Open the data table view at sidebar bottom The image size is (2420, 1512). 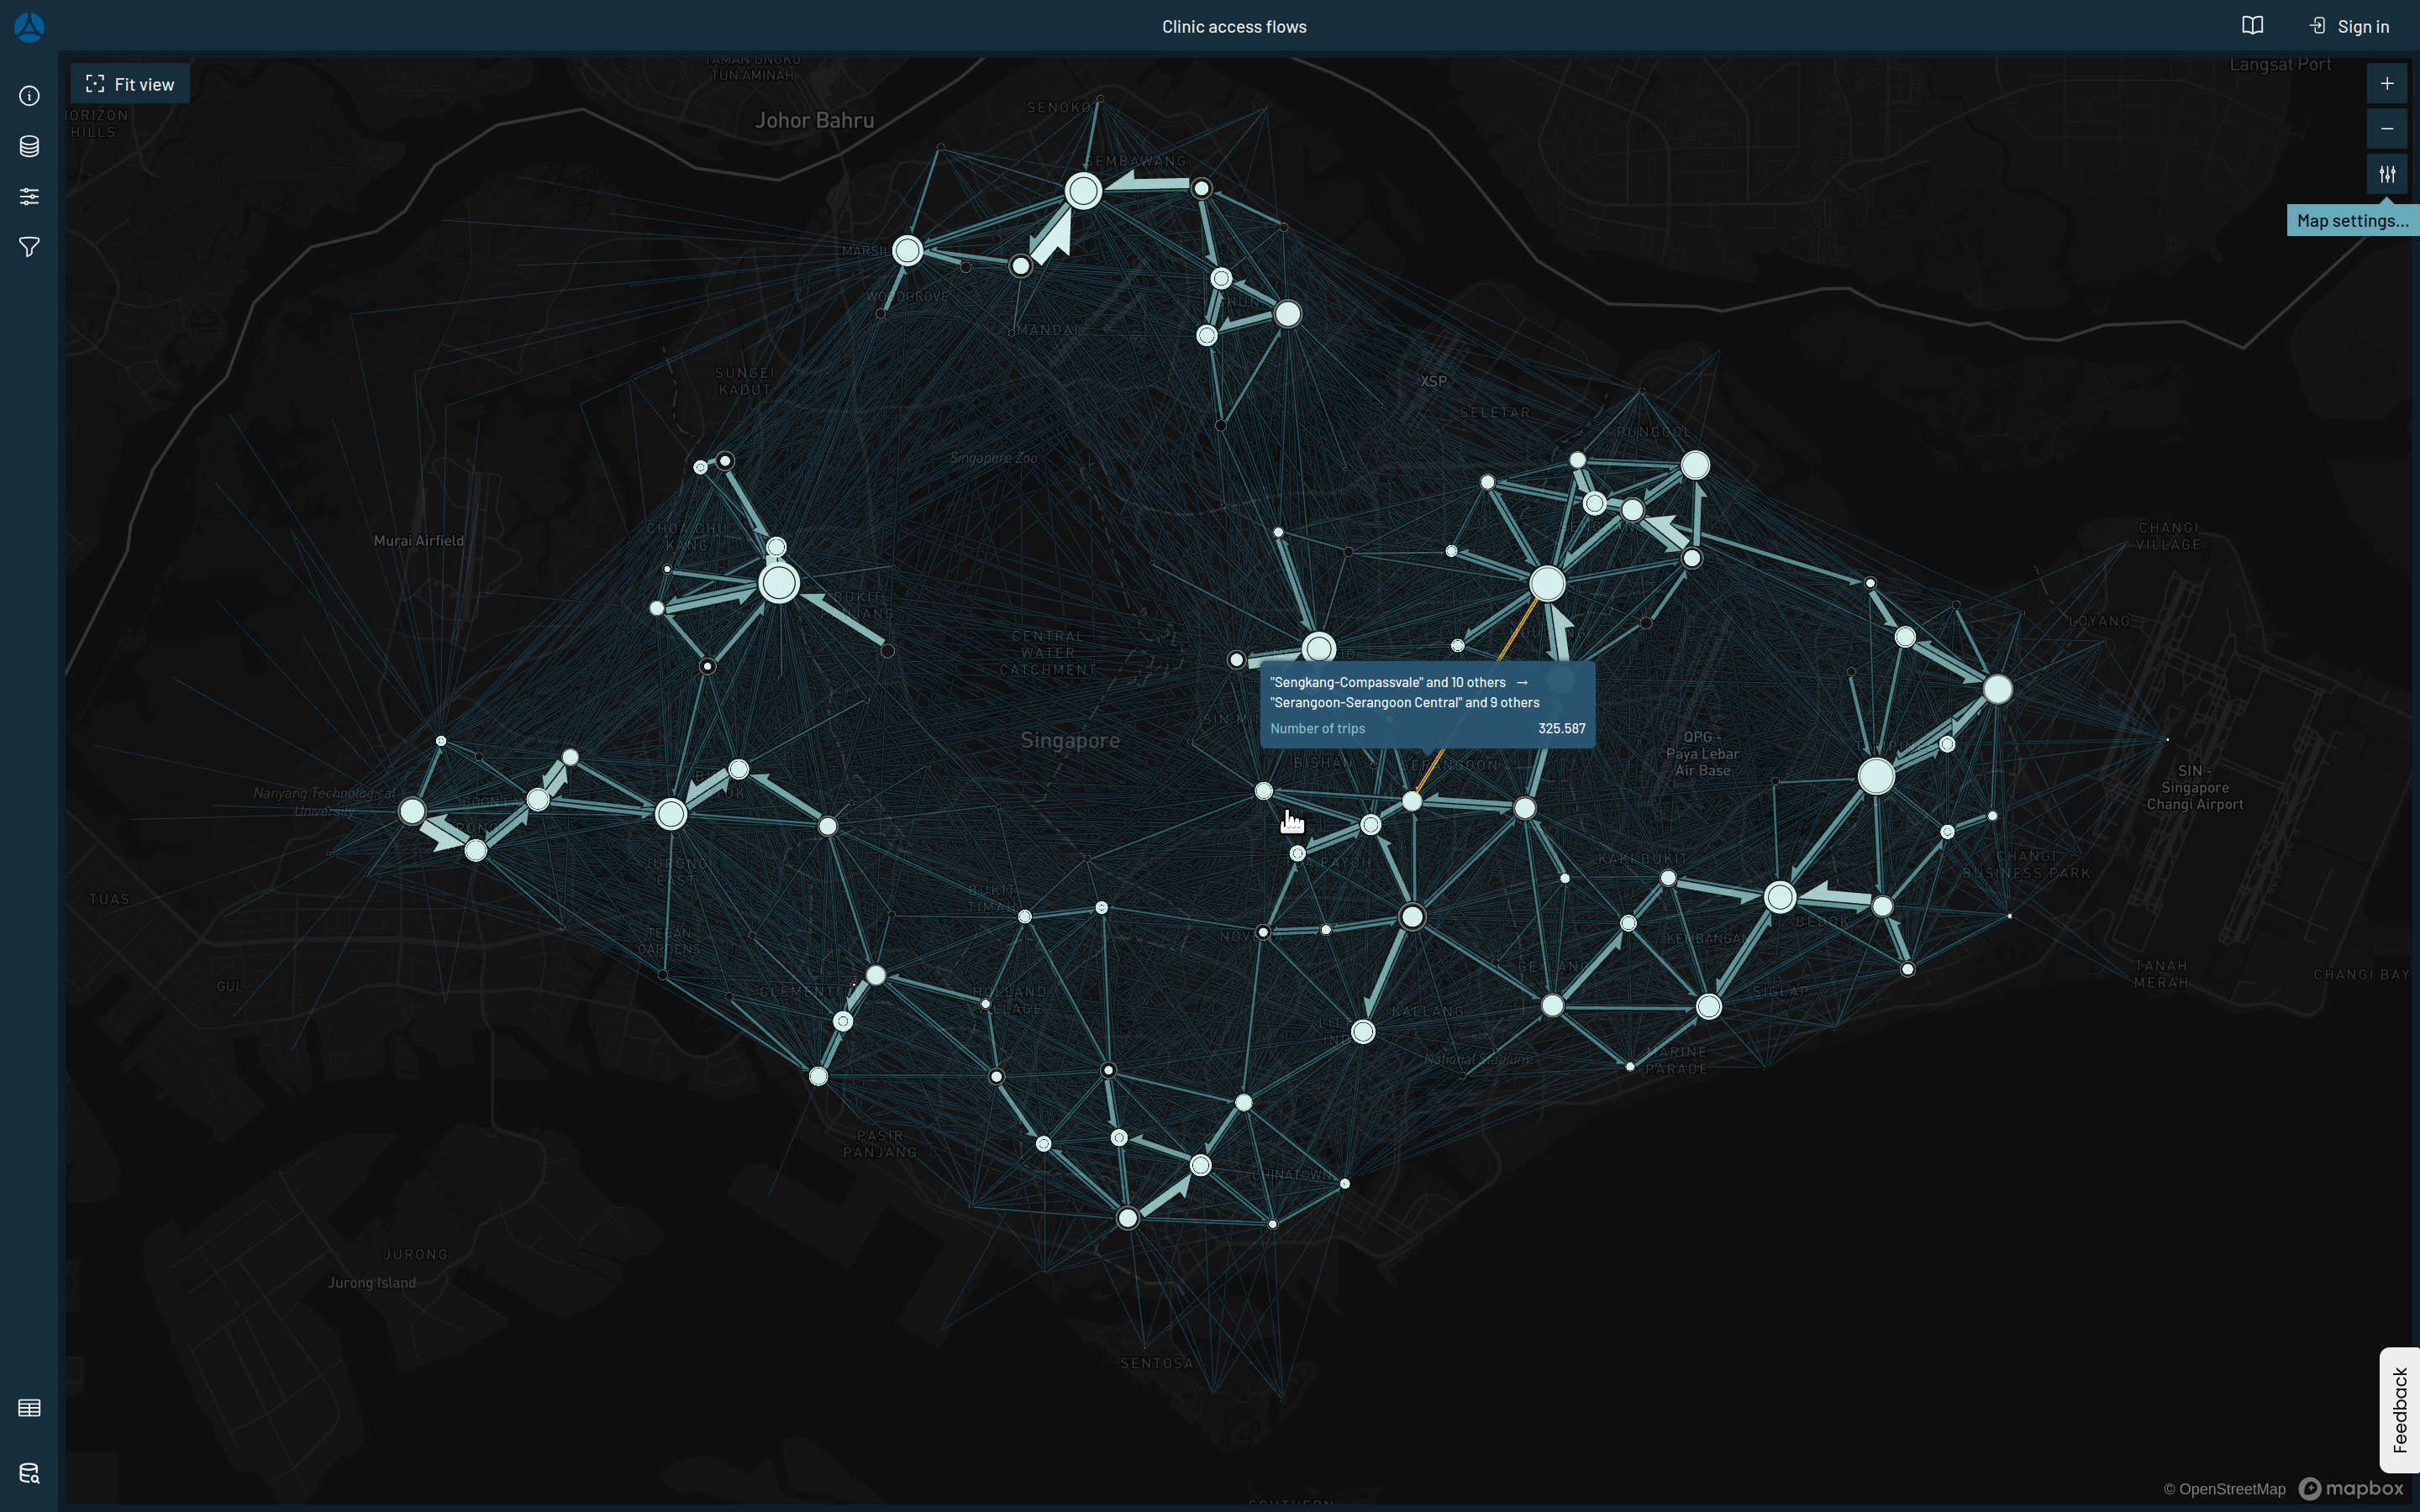point(29,1408)
